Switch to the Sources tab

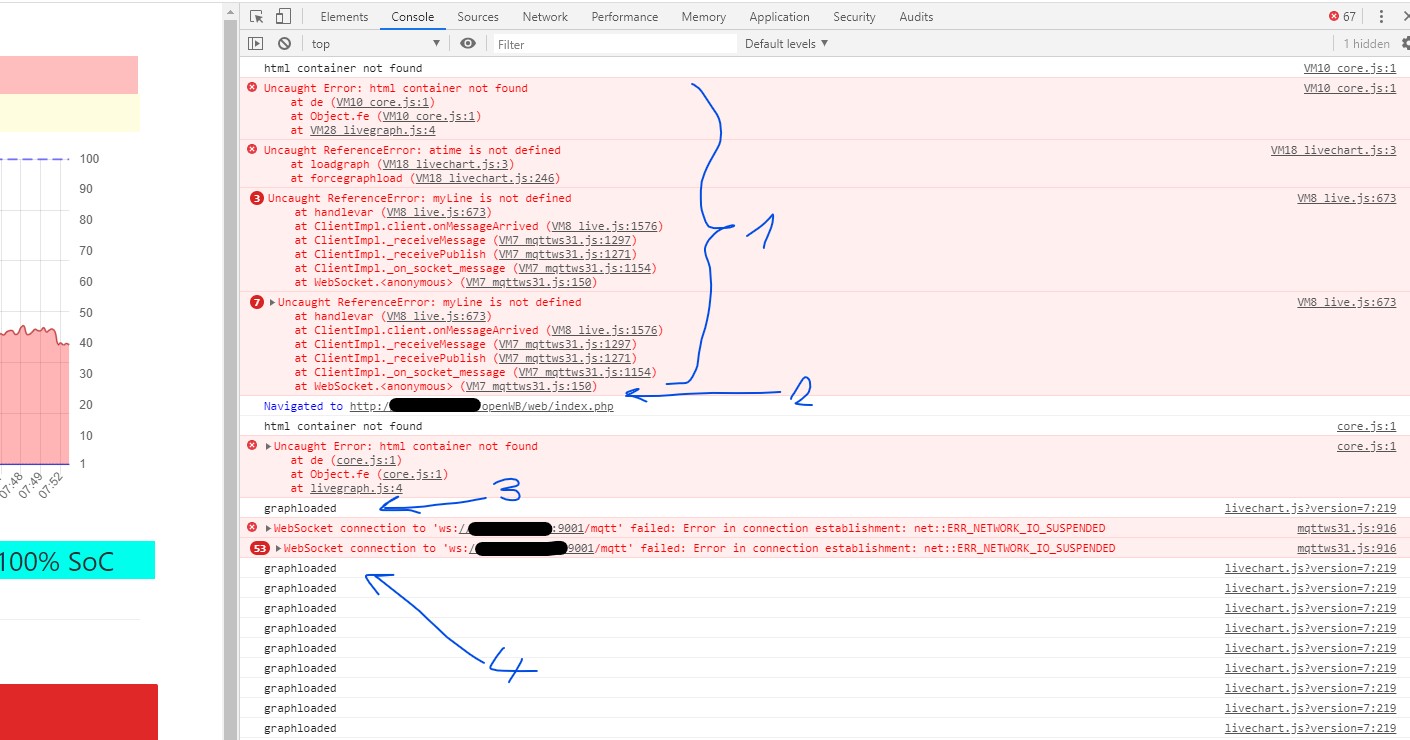point(478,16)
